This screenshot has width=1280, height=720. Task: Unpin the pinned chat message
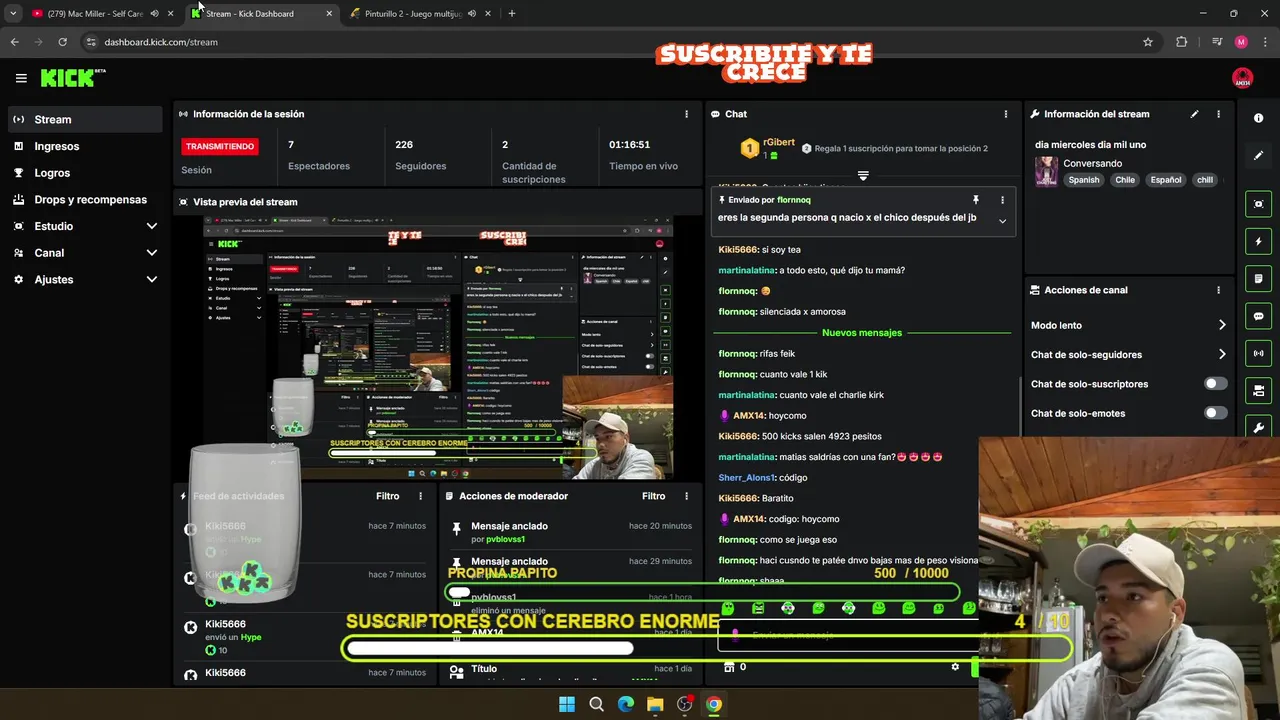point(976,200)
